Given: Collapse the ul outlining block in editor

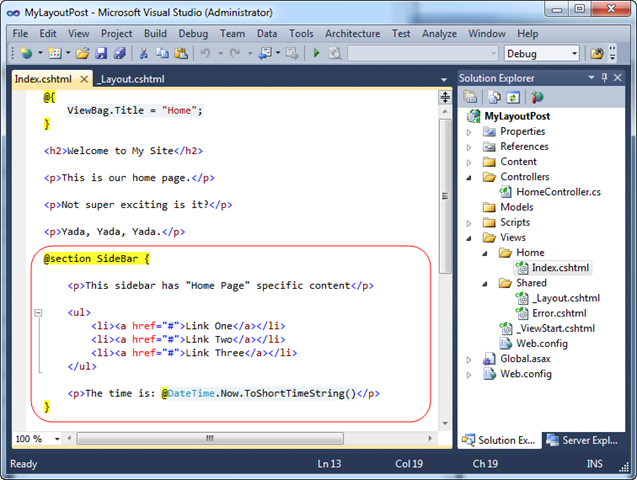Looking at the screenshot, I should click(x=38, y=312).
